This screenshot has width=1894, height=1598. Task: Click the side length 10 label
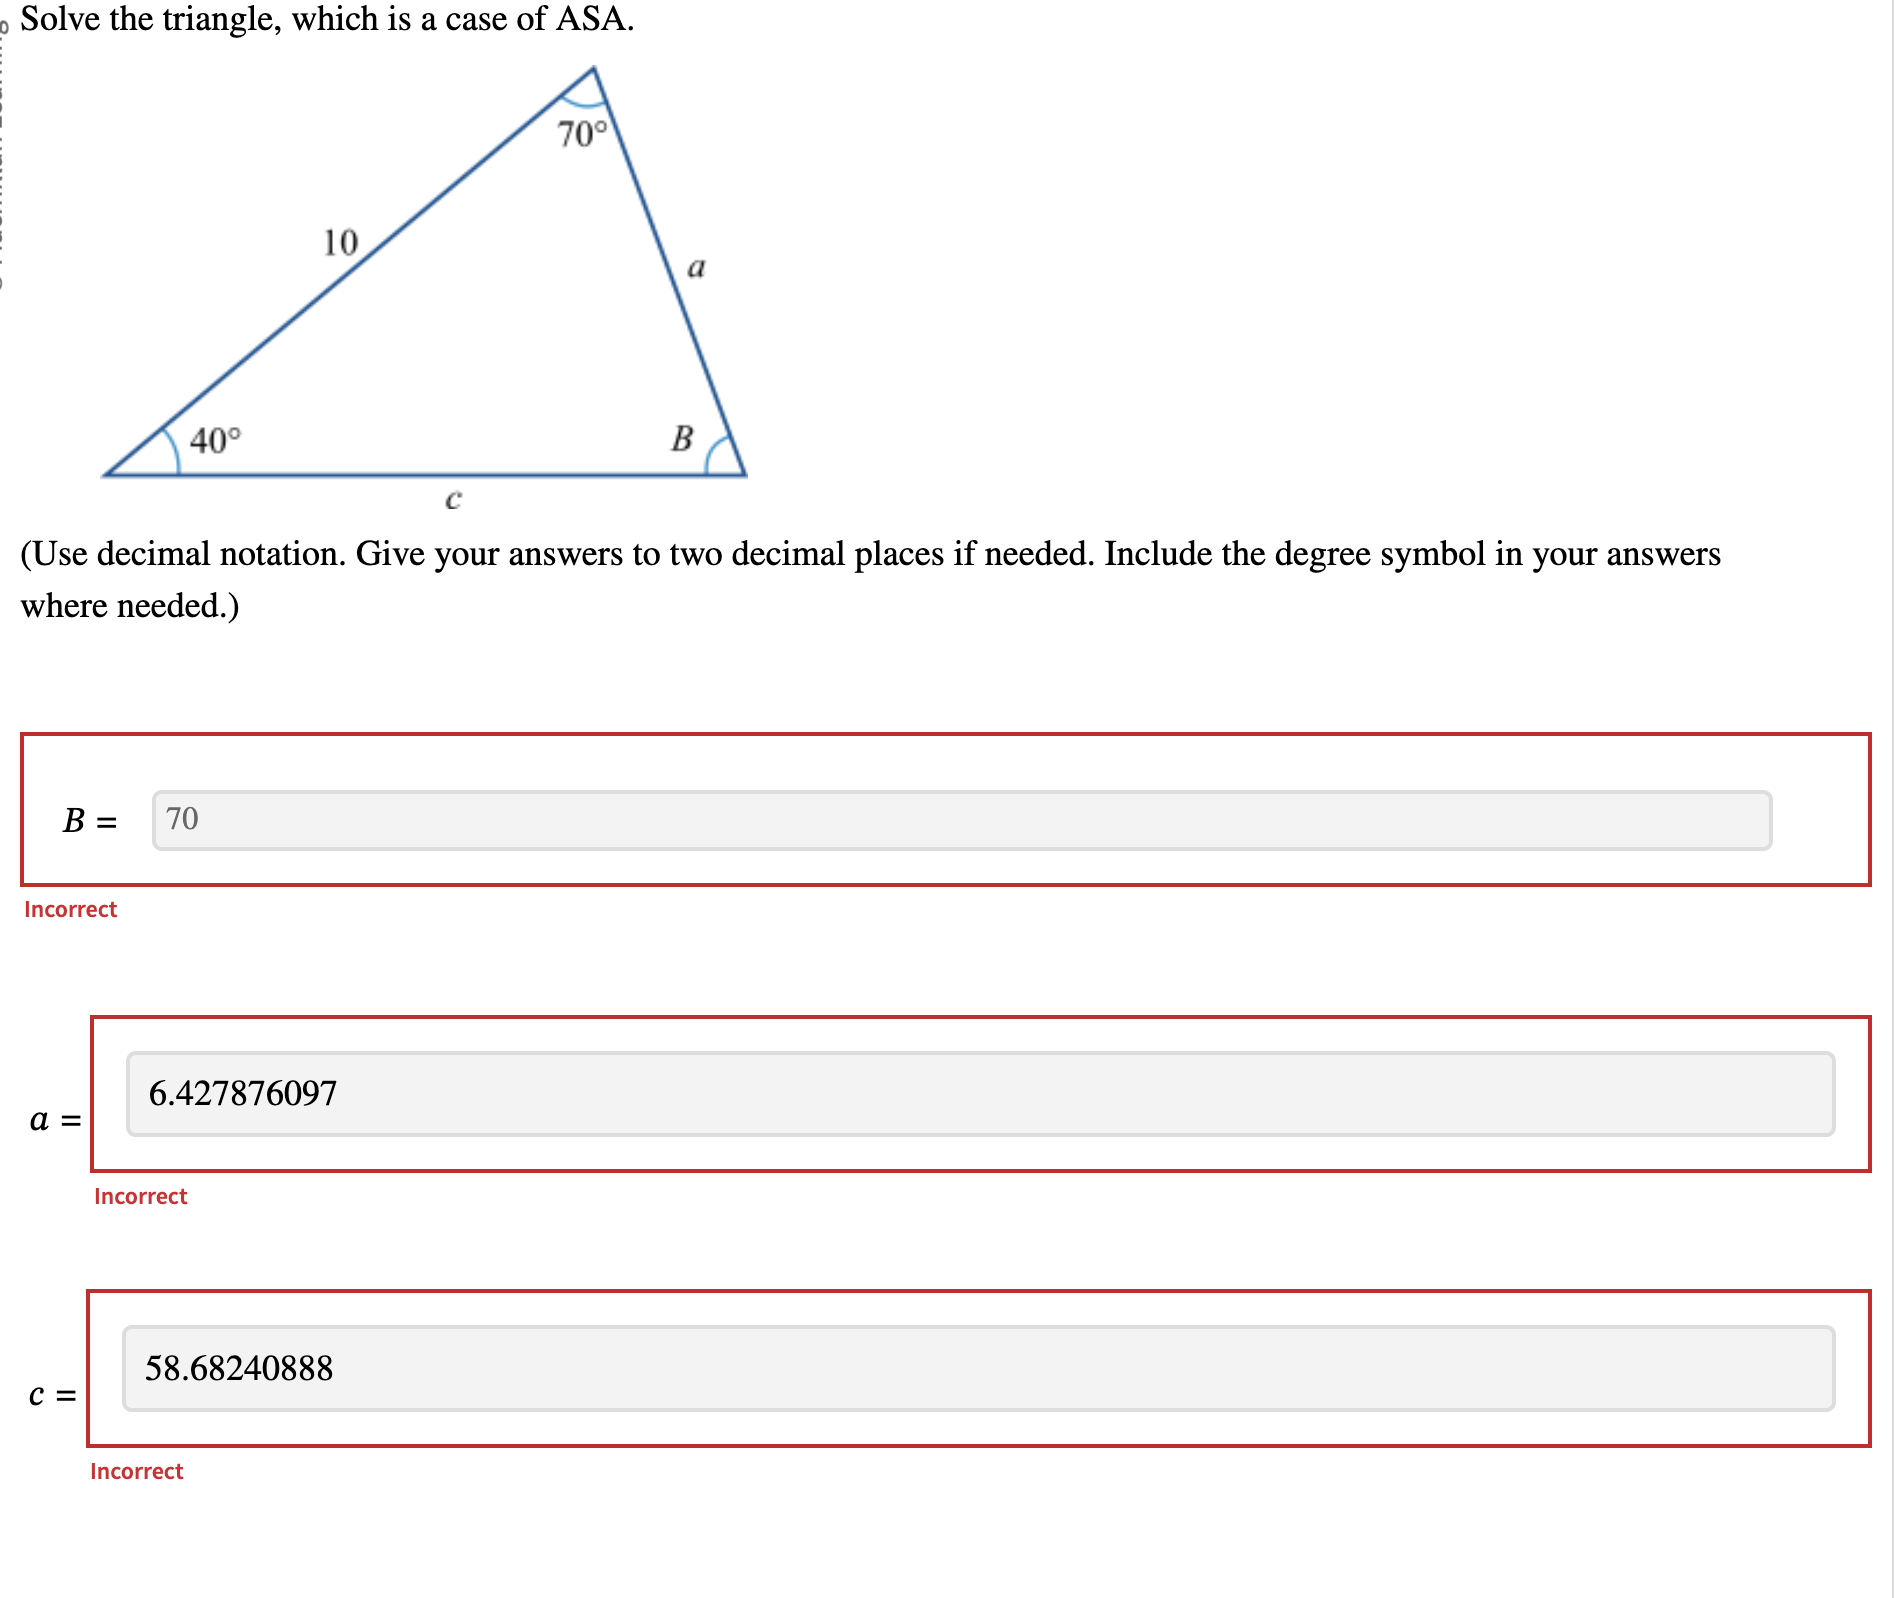[x=338, y=243]
